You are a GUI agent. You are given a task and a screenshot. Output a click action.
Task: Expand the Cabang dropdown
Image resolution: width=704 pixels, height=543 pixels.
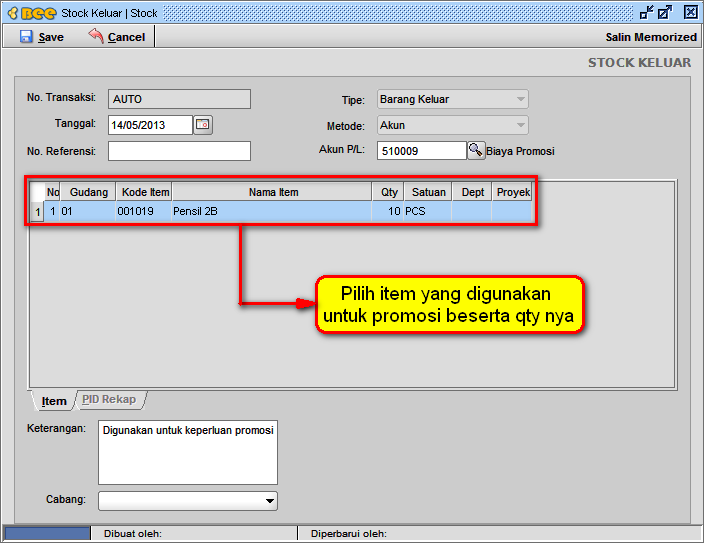[269, 501]
